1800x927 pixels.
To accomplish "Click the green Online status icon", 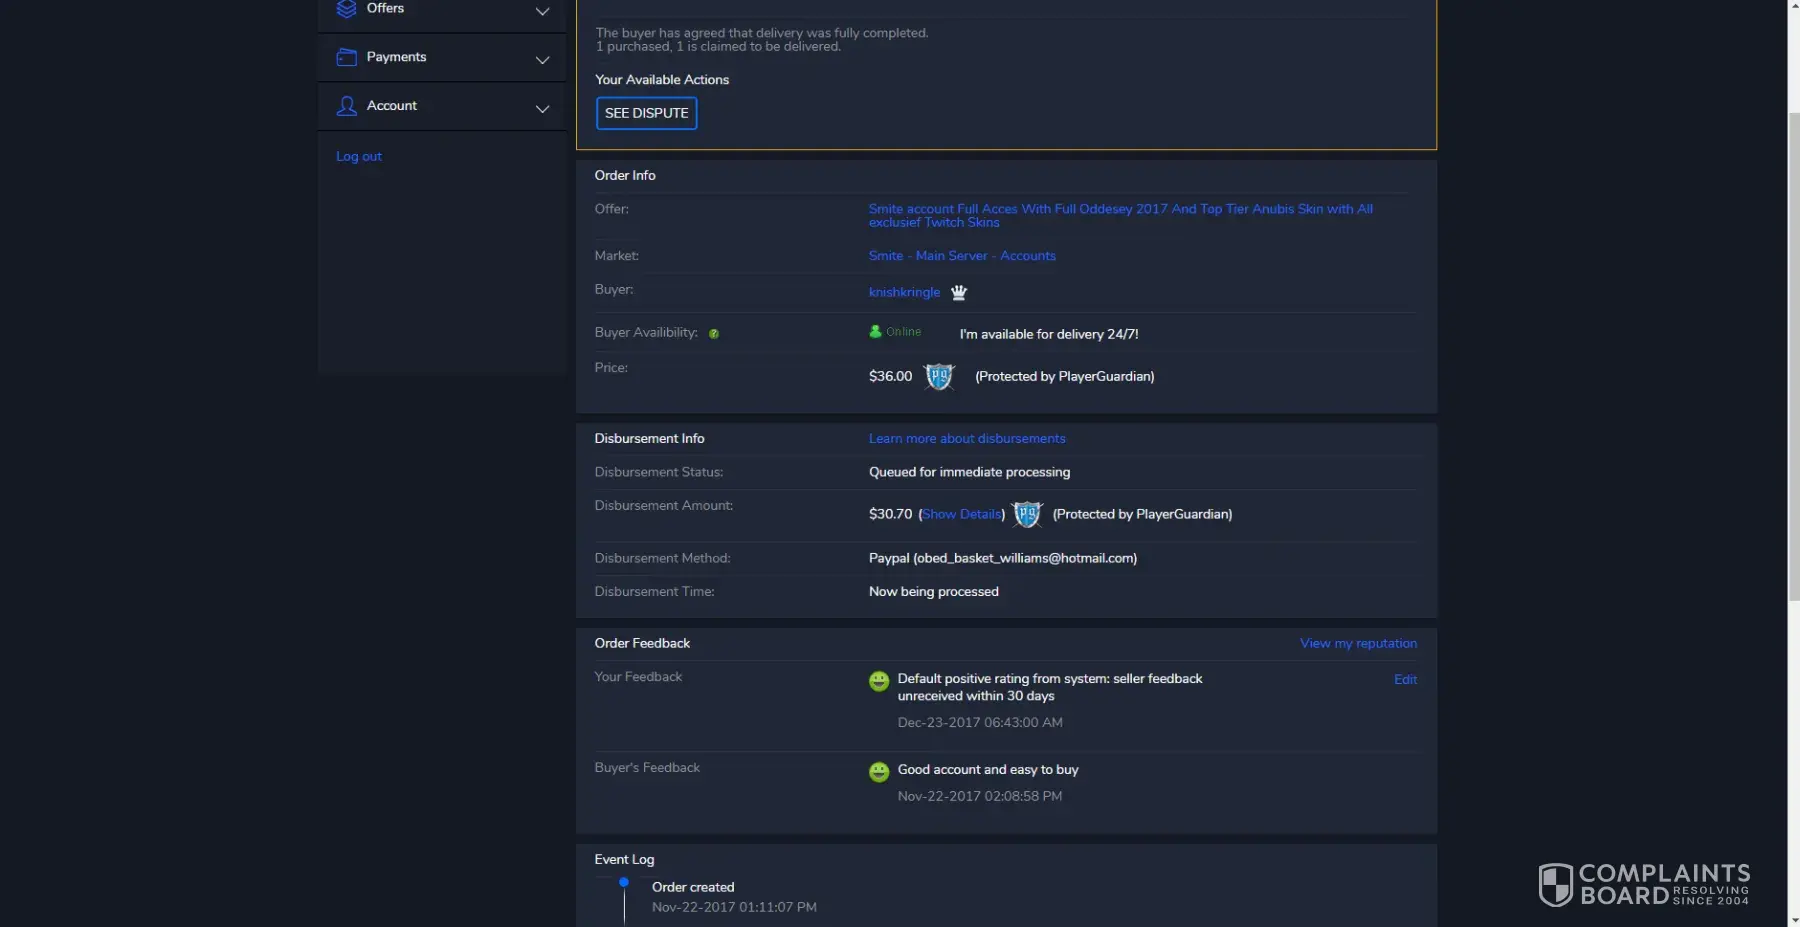I will 876,332.
